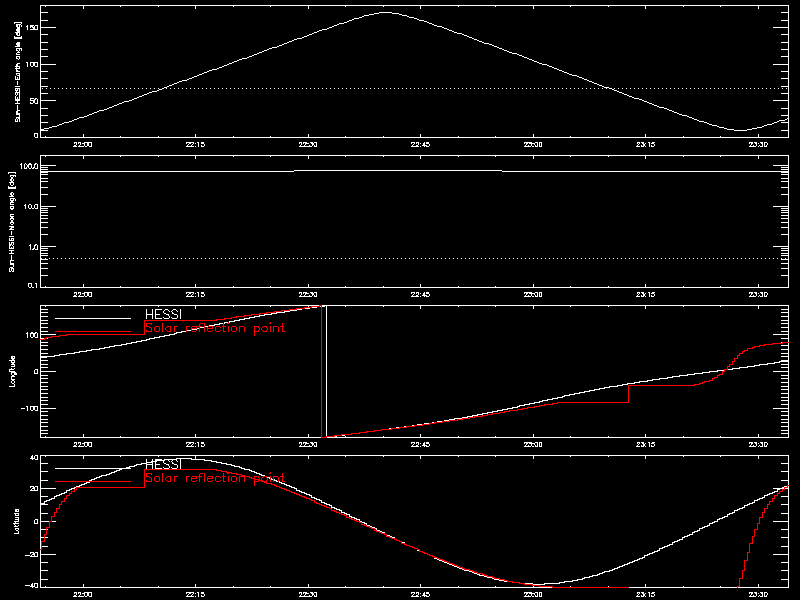Click '150' tick on Sun-HESSI-Earth angle axis
This screenshot has height=600, width=800.
(x=33, y=28)
